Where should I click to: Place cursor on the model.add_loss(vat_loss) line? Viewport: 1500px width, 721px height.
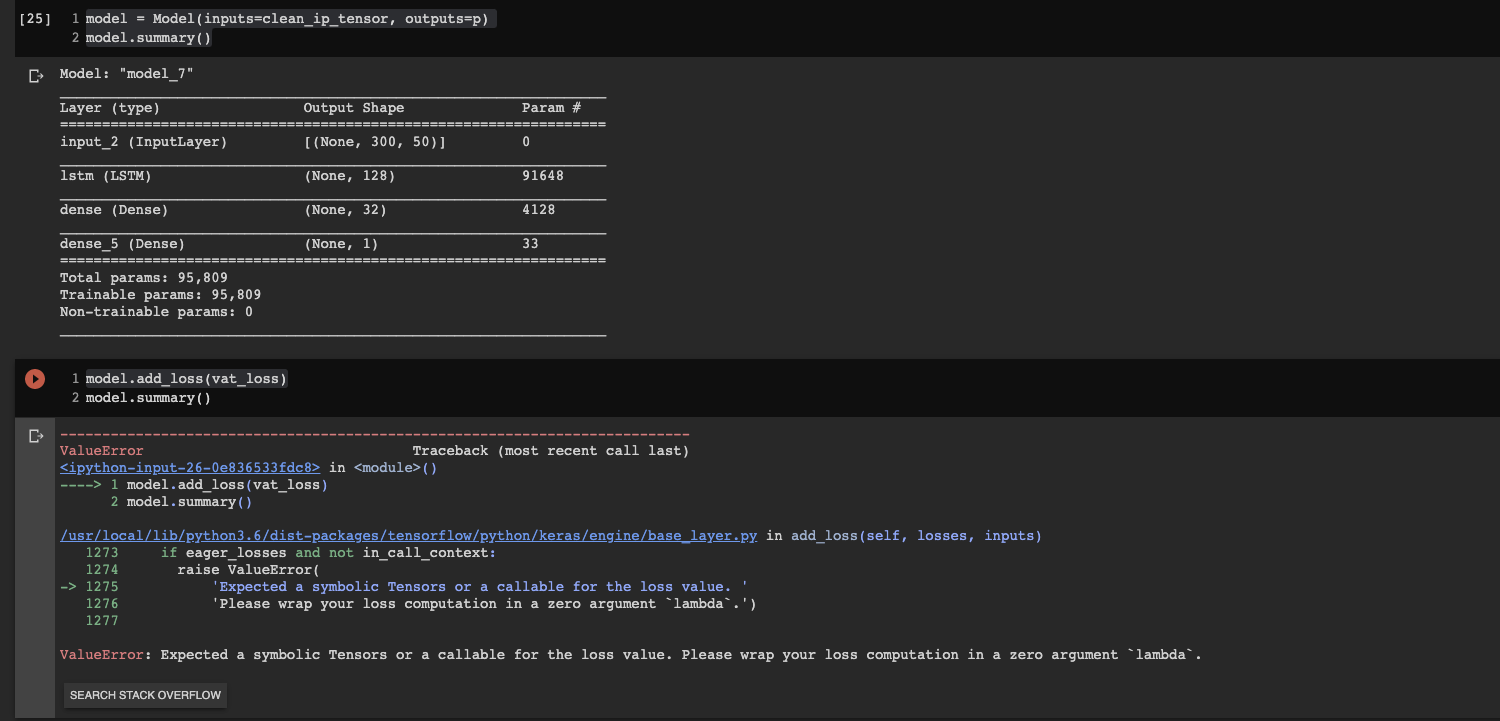point(185,378)
